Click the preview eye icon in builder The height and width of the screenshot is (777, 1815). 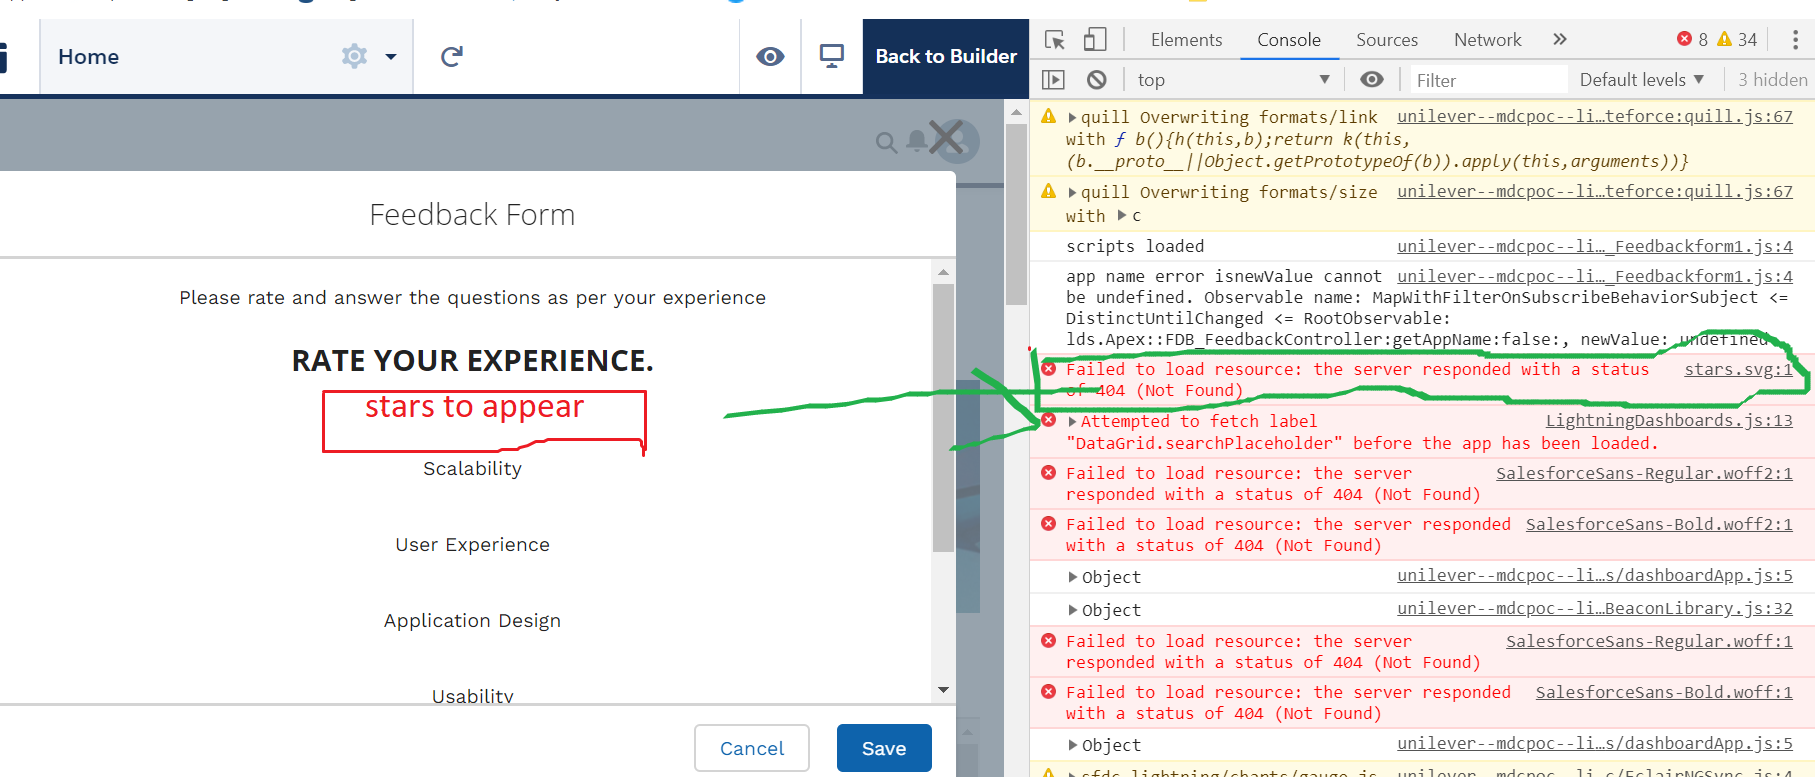tap(770, 57)
